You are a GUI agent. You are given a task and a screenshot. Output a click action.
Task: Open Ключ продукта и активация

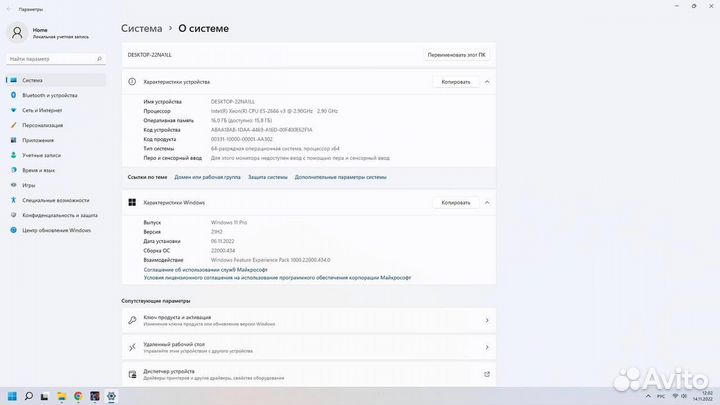[309, 321]
